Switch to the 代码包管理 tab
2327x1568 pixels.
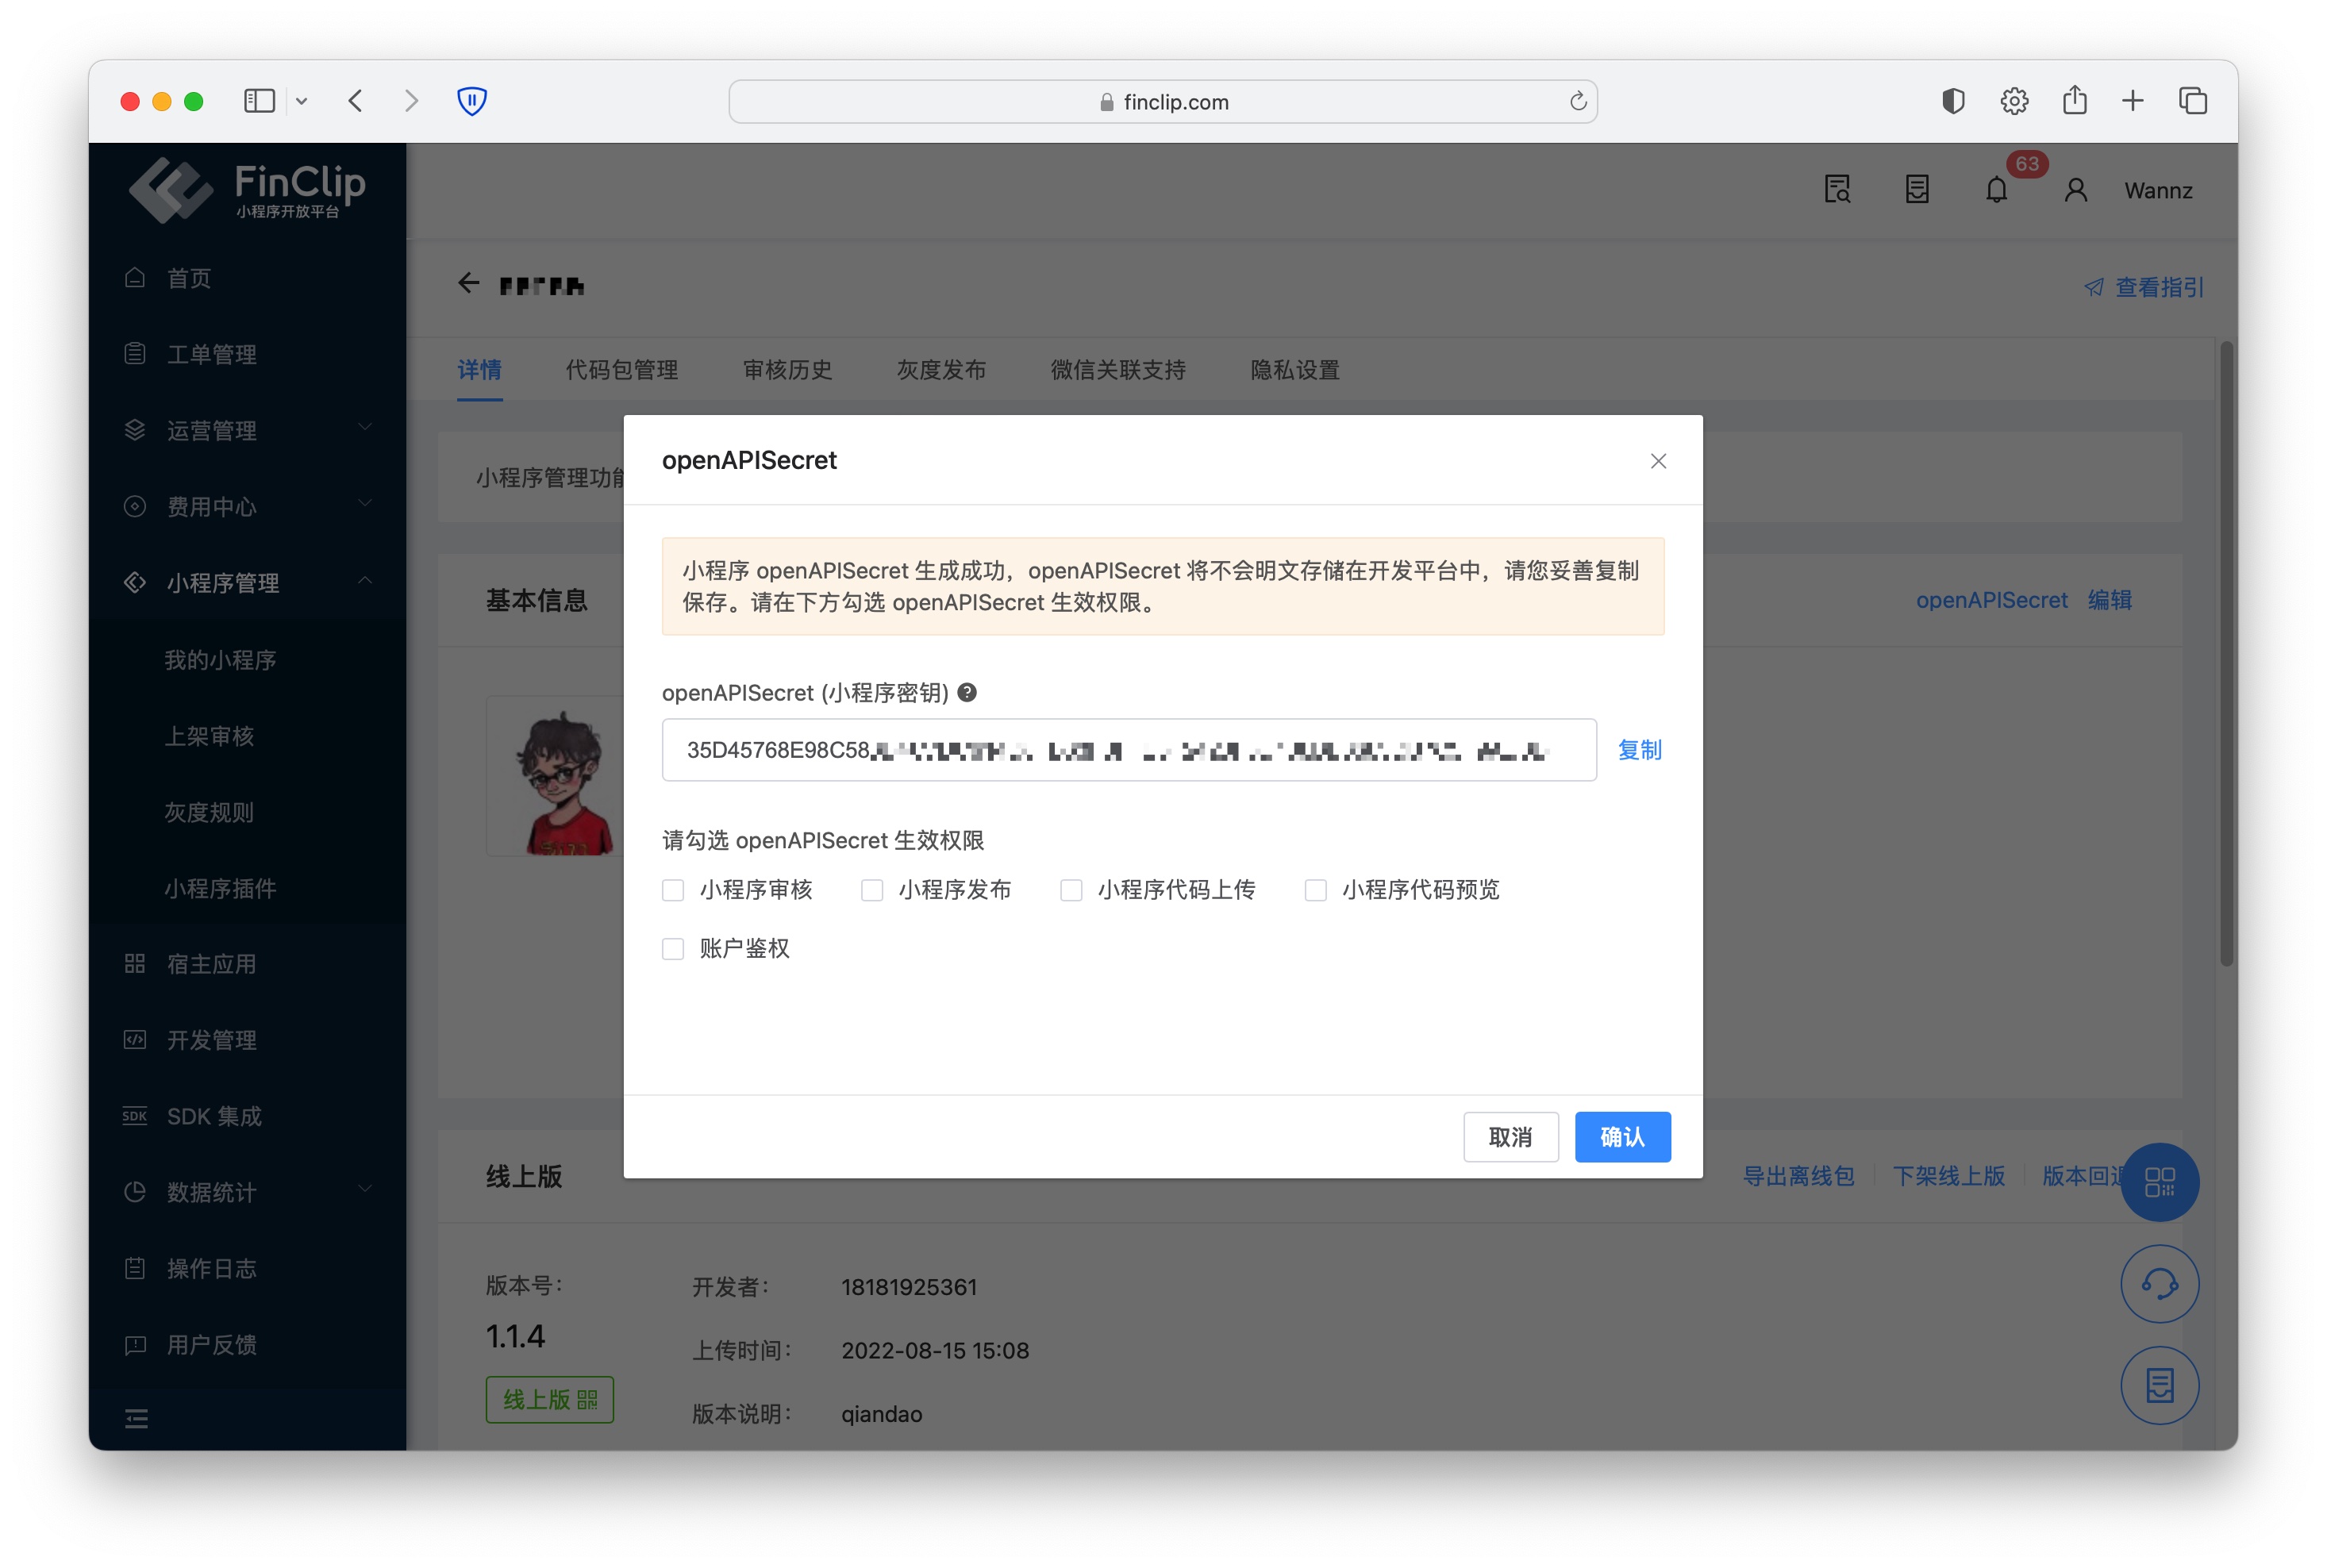621,370
